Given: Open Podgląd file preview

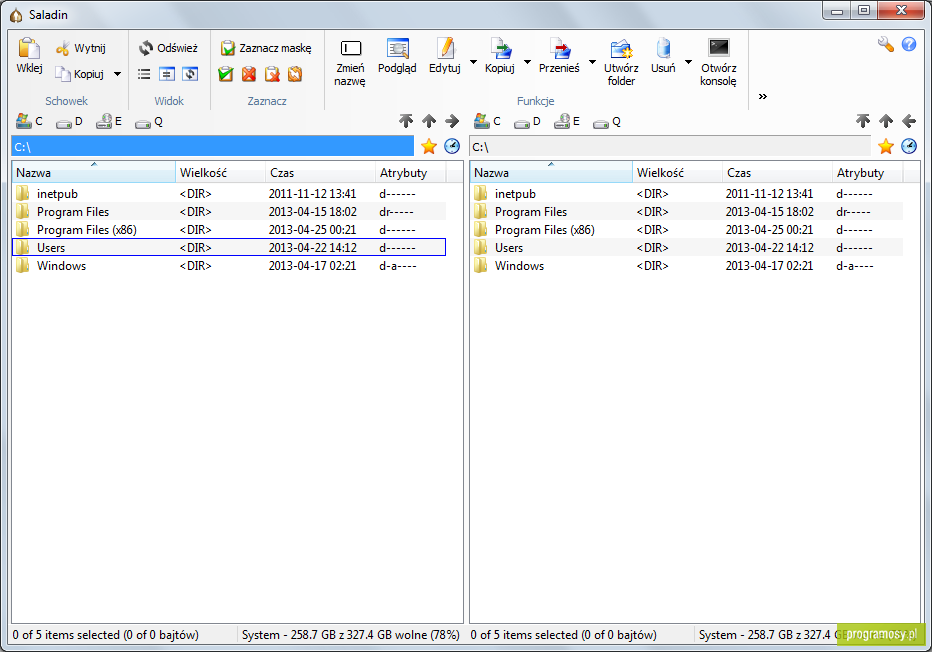Looking at the screenshot, I should (397, 56).
